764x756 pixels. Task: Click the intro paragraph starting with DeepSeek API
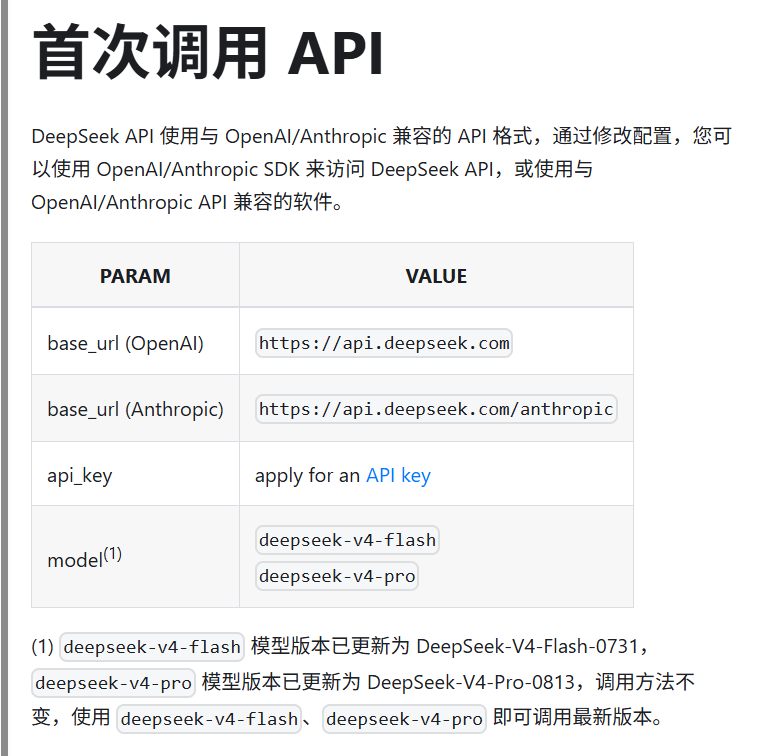point(382,169)
